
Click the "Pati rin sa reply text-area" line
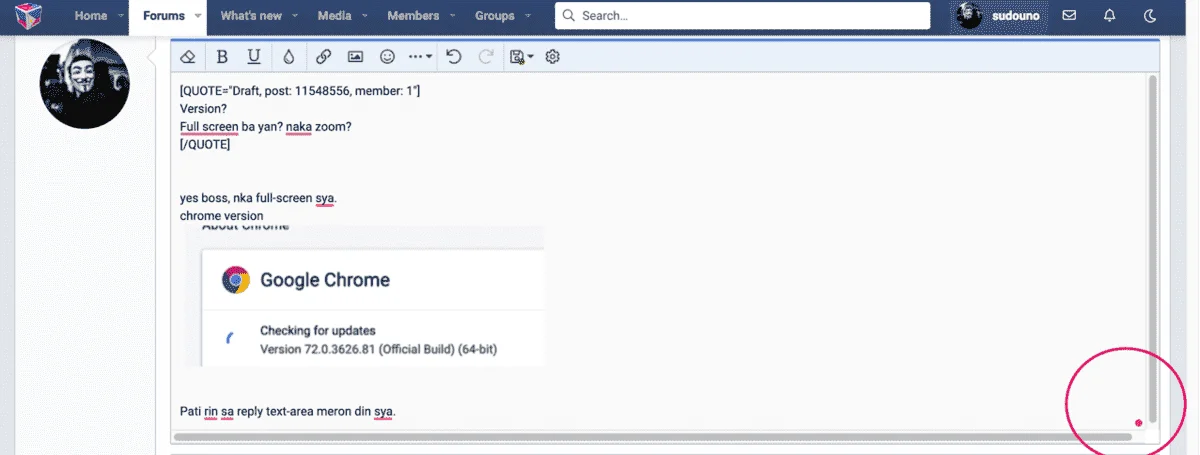pos(288,411)
